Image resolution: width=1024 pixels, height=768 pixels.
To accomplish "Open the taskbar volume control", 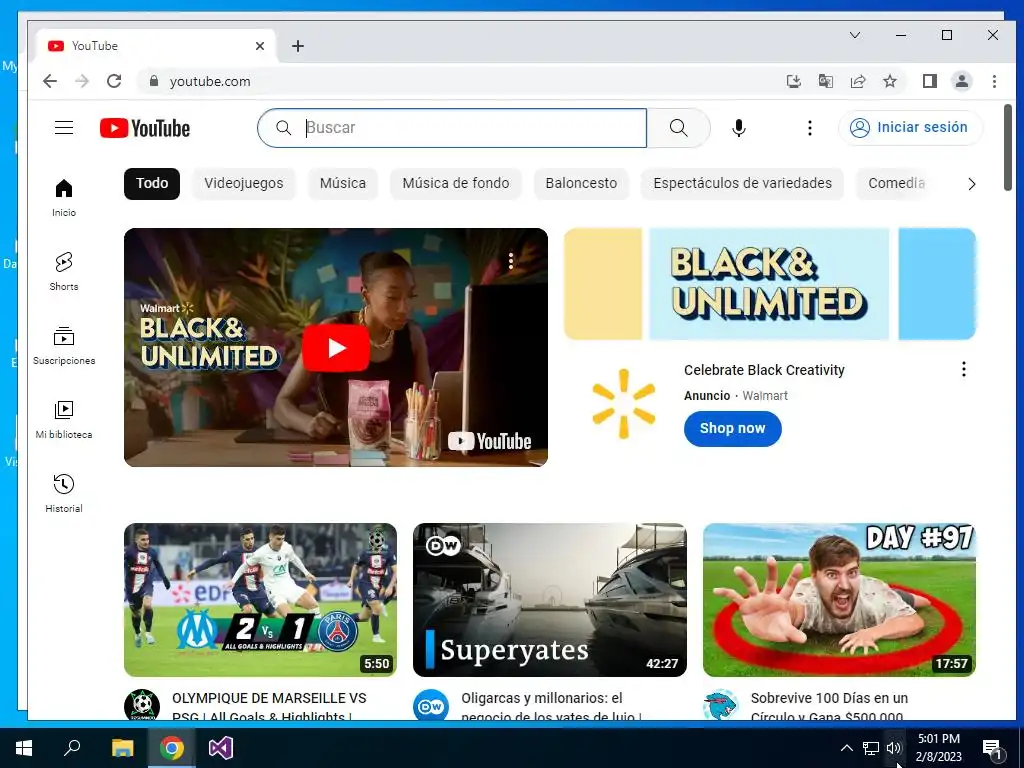I will pos(893,748).
